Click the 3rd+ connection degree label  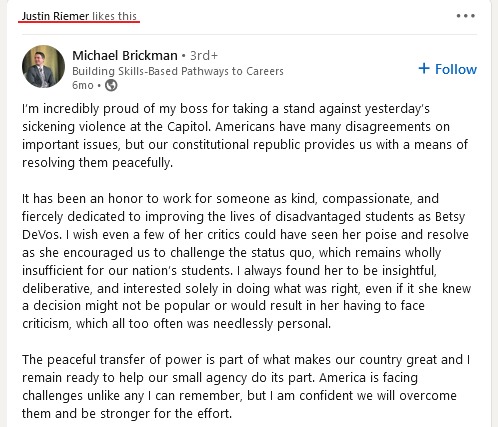(204, 55)
